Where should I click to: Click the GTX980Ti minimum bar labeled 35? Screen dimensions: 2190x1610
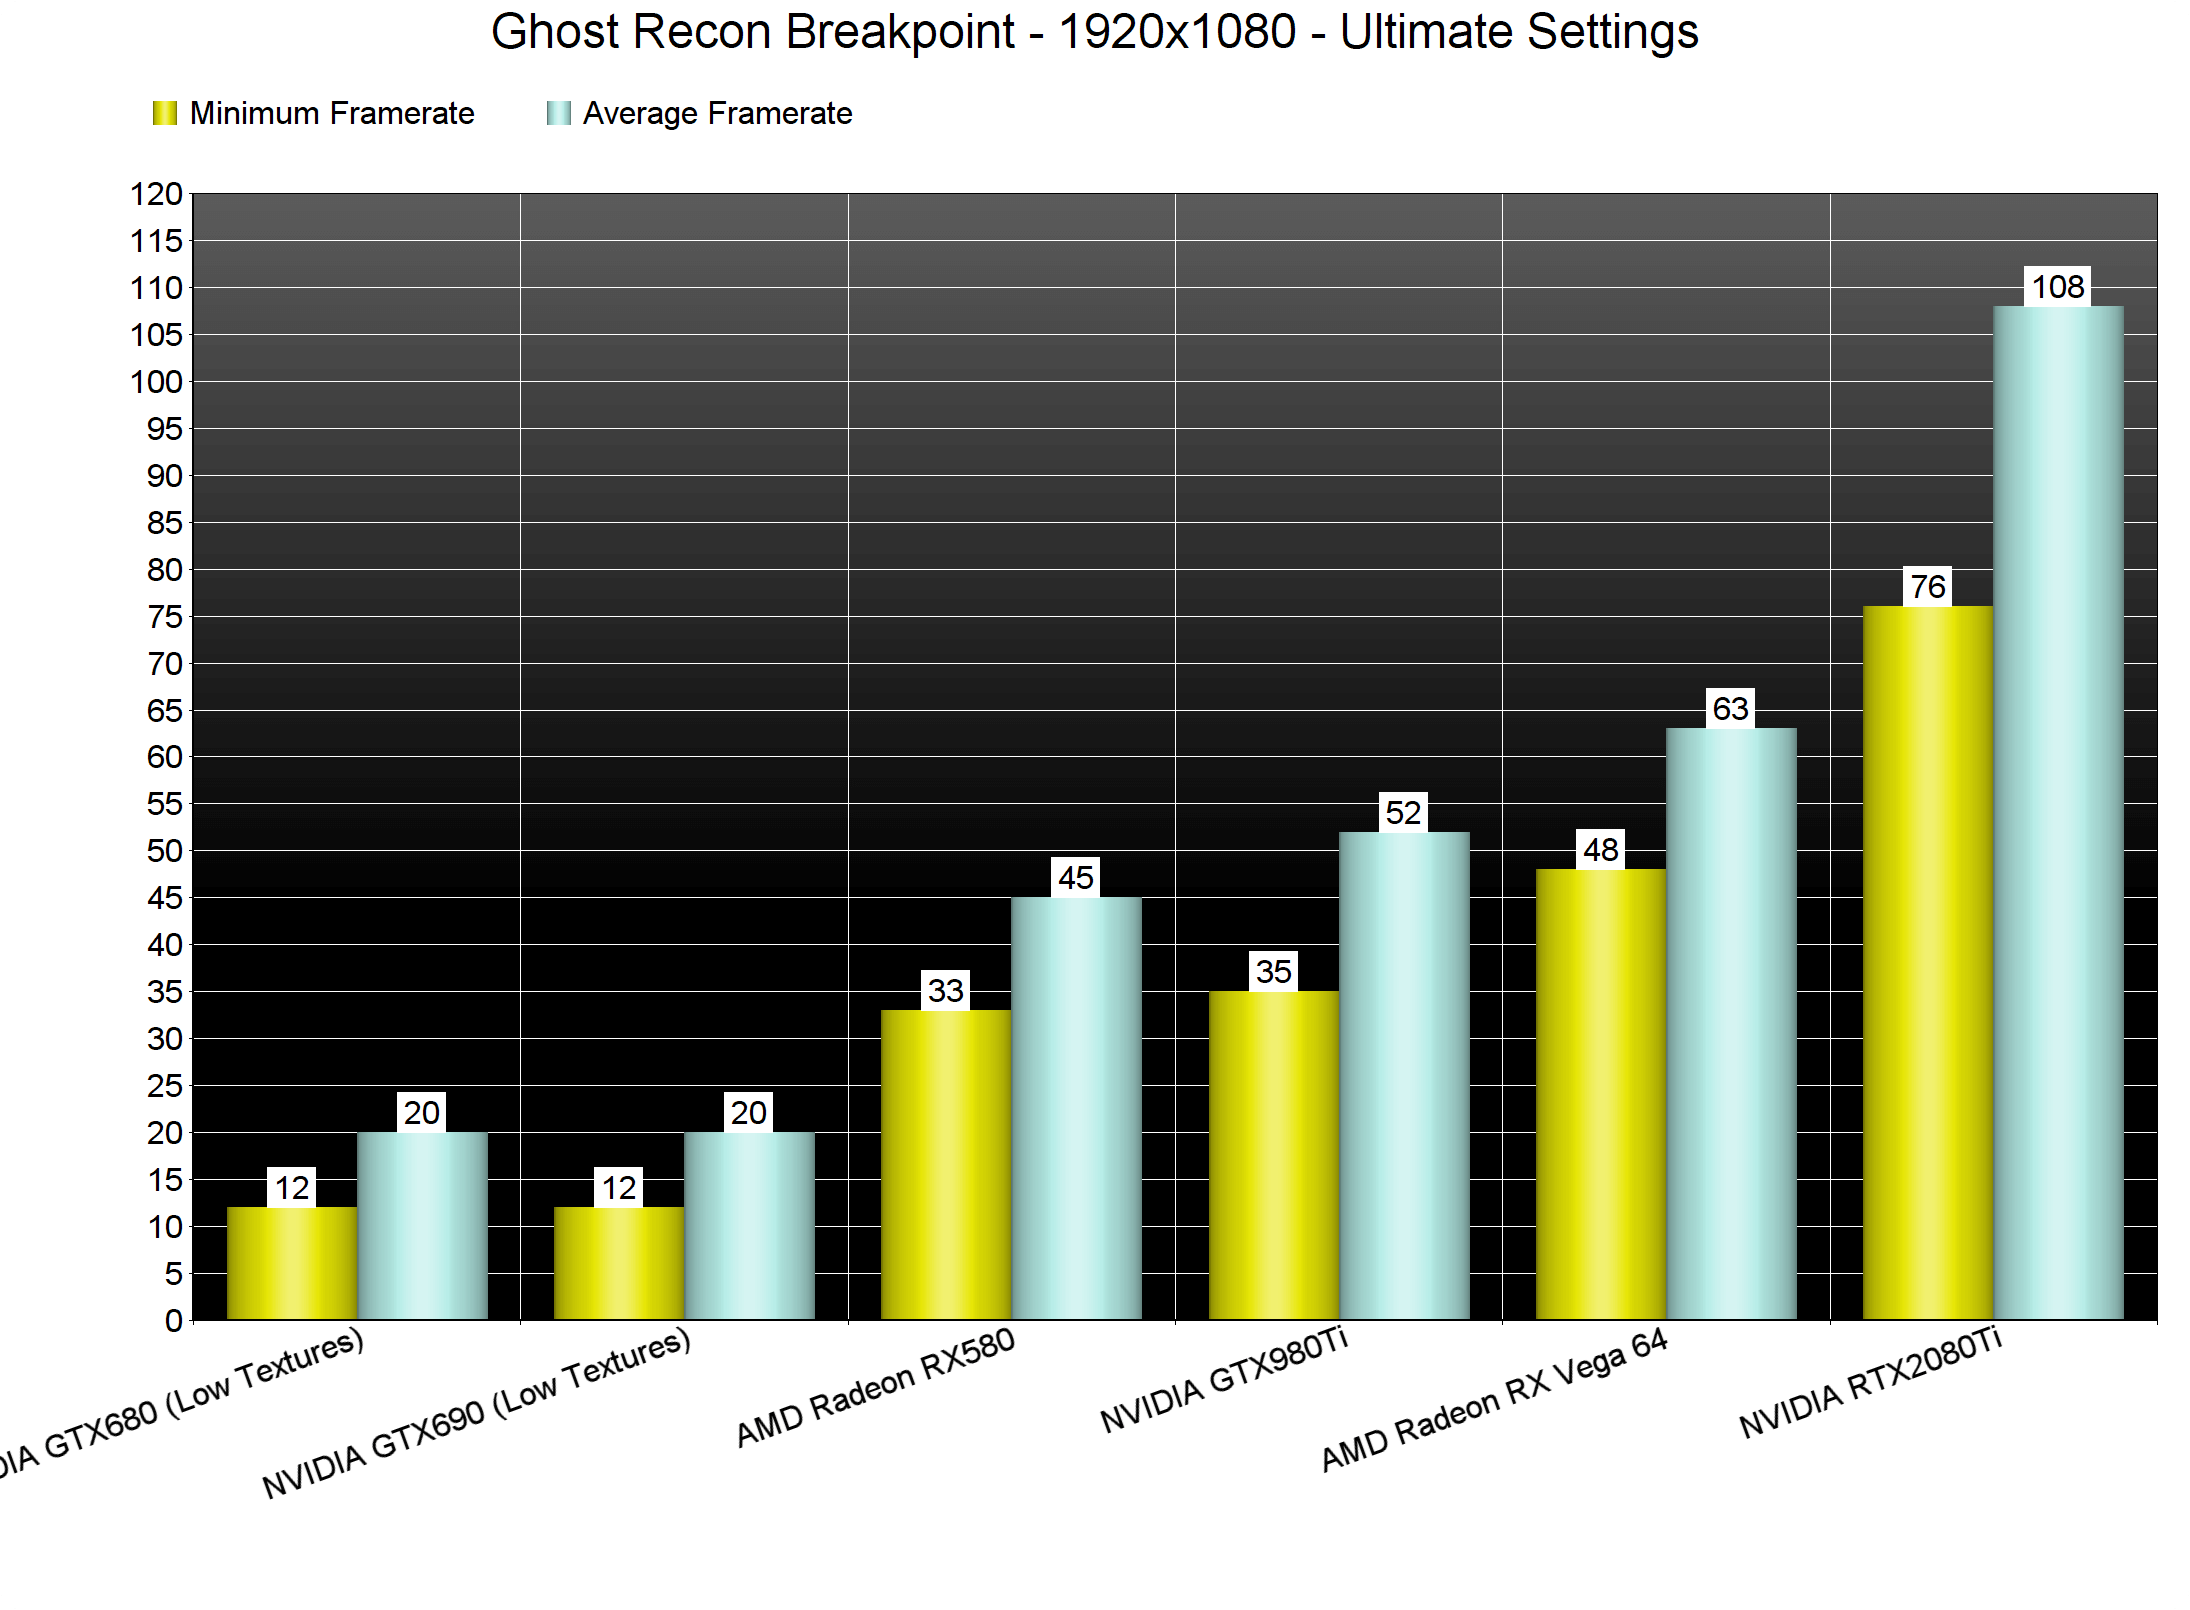pyautogui.click(x=1273, y=1155)
